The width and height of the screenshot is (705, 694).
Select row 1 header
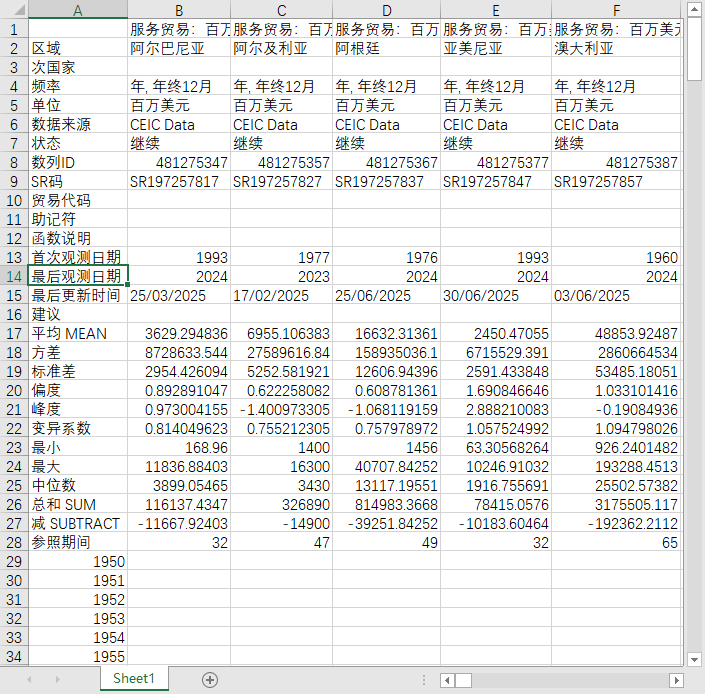point(14,29)
